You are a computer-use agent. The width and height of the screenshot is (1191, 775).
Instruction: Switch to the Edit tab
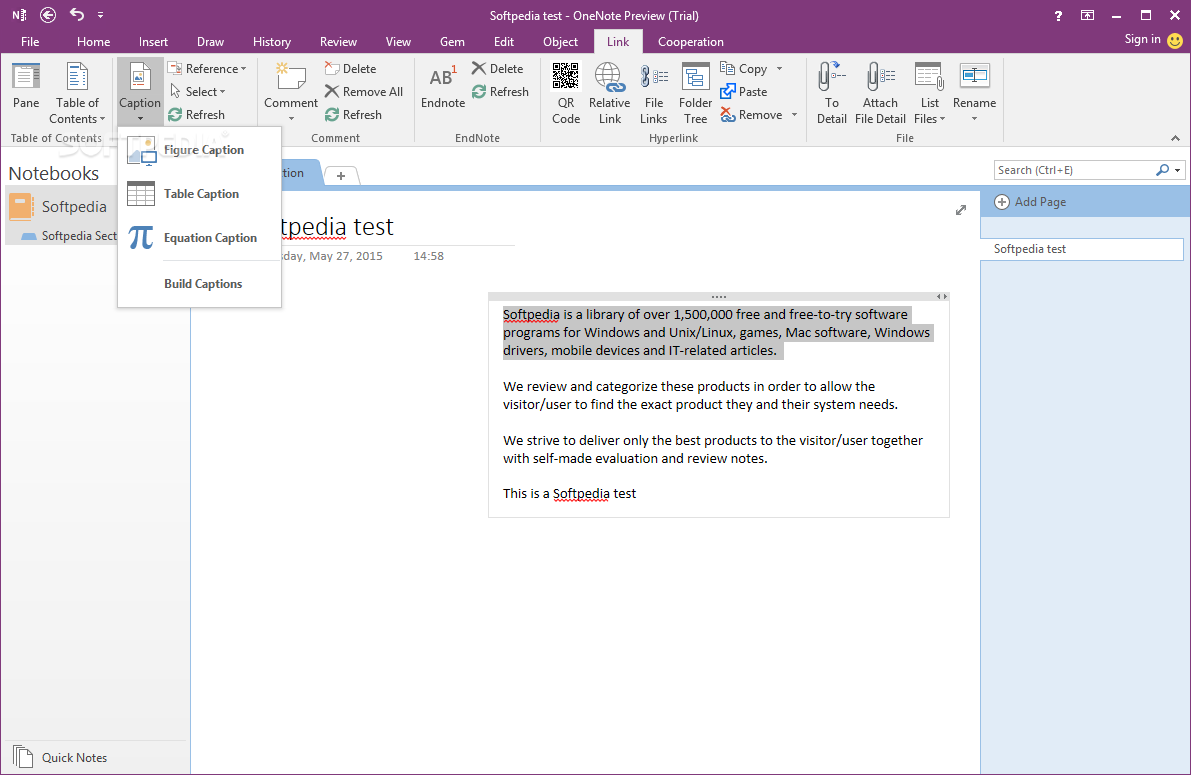[504, 42]
